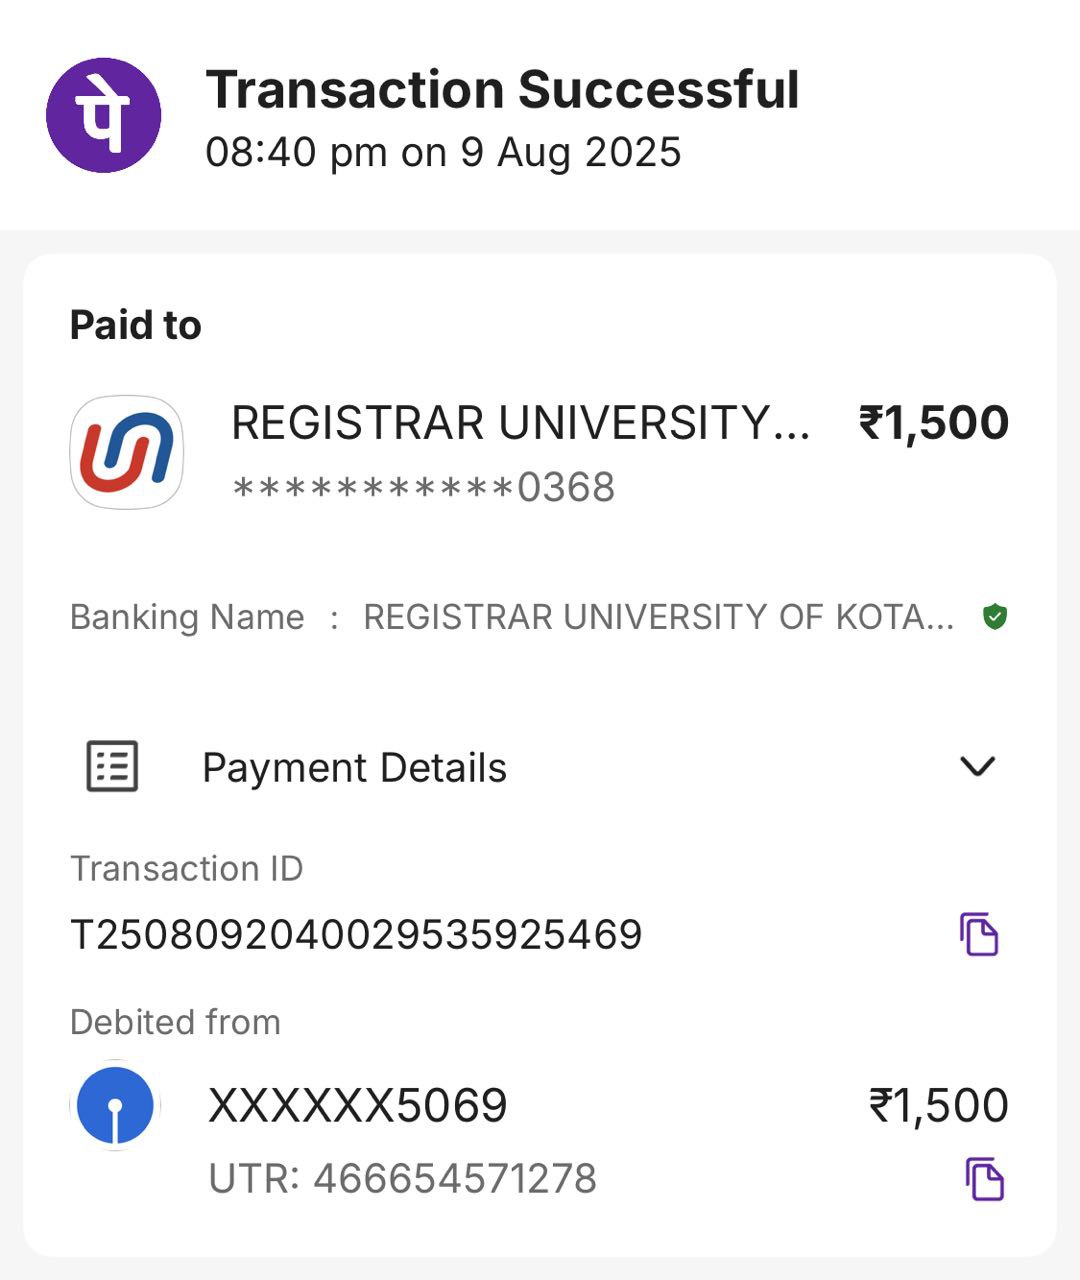Select the transaction ID number text
The image size is (1080, 1280).
(x=356, y=935)
